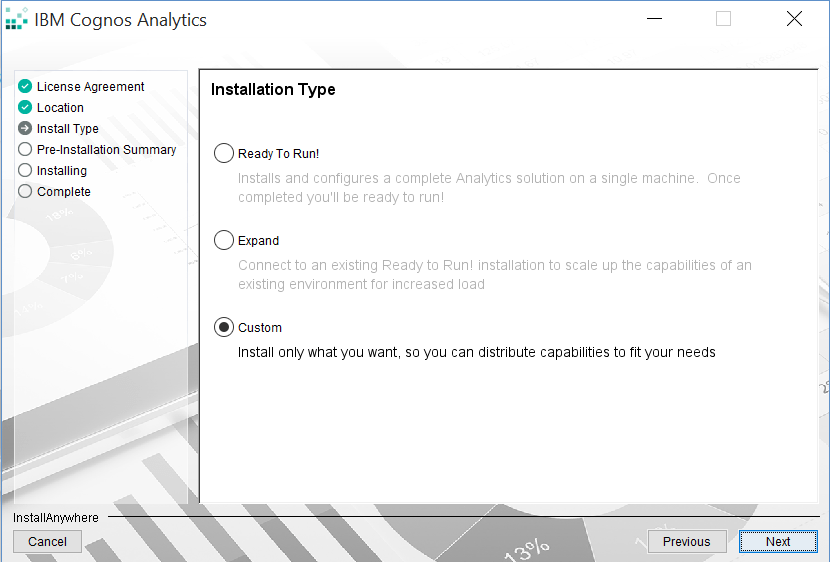Choose the Expand installation option
Viewport: 830px width, 562px height.
coord(224,240)
